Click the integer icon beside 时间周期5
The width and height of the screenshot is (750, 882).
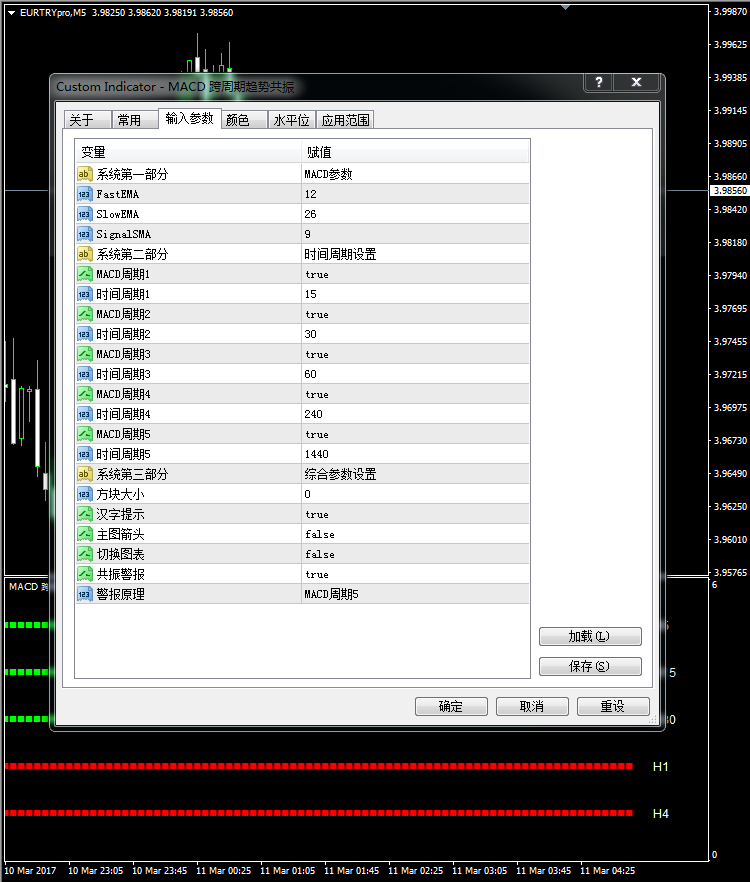coord(84,454)
